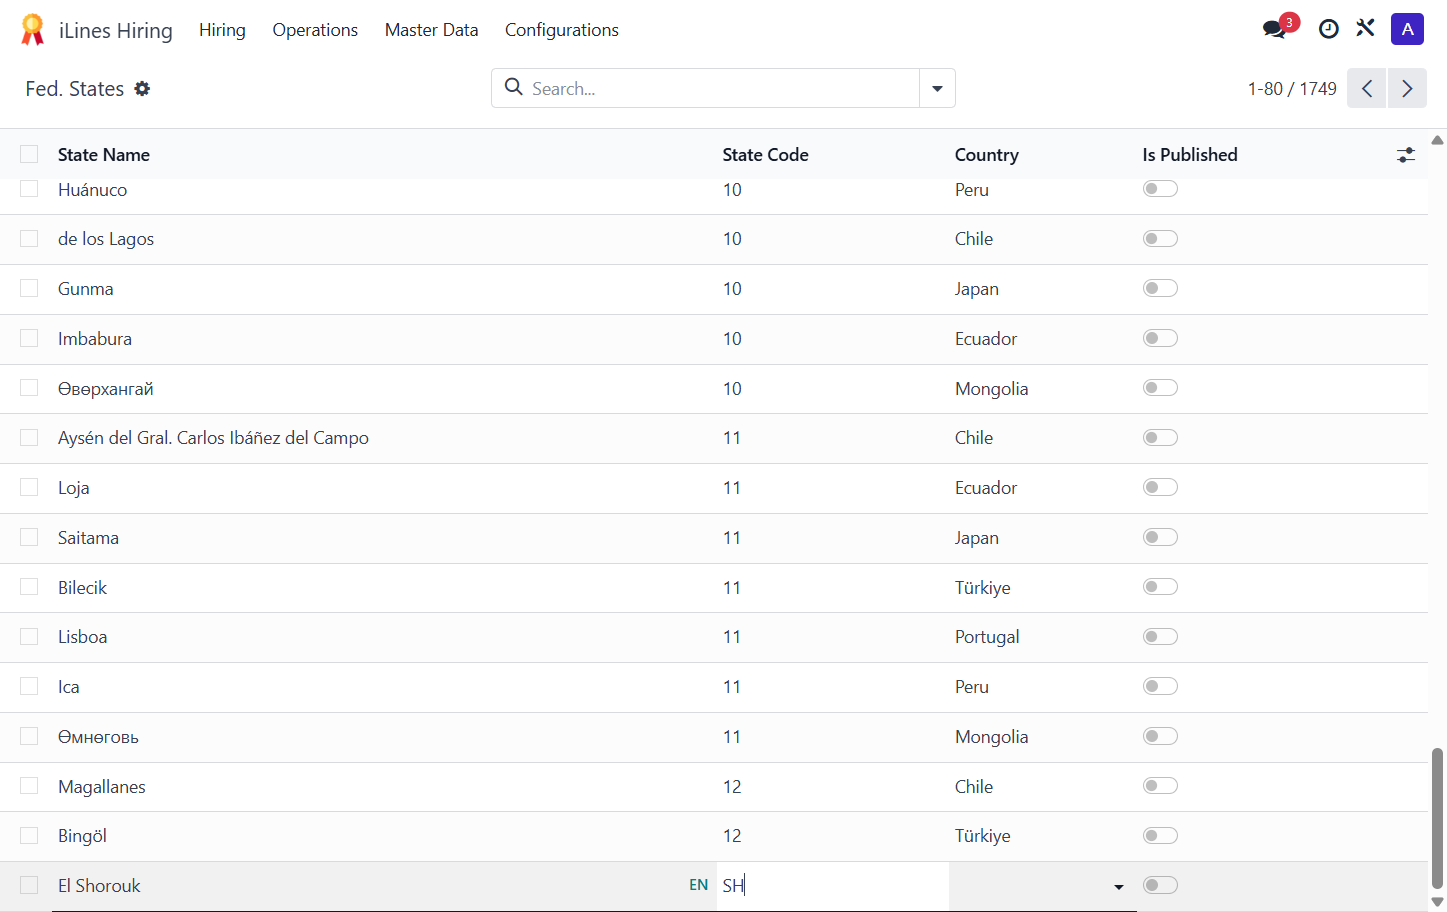Click the iLines Hiring ribbon logo

(x=32, y=30)
